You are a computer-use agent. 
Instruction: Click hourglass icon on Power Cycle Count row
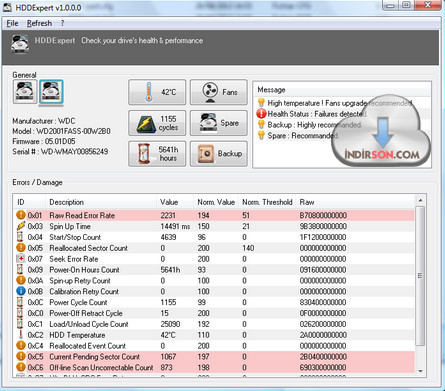20,302
